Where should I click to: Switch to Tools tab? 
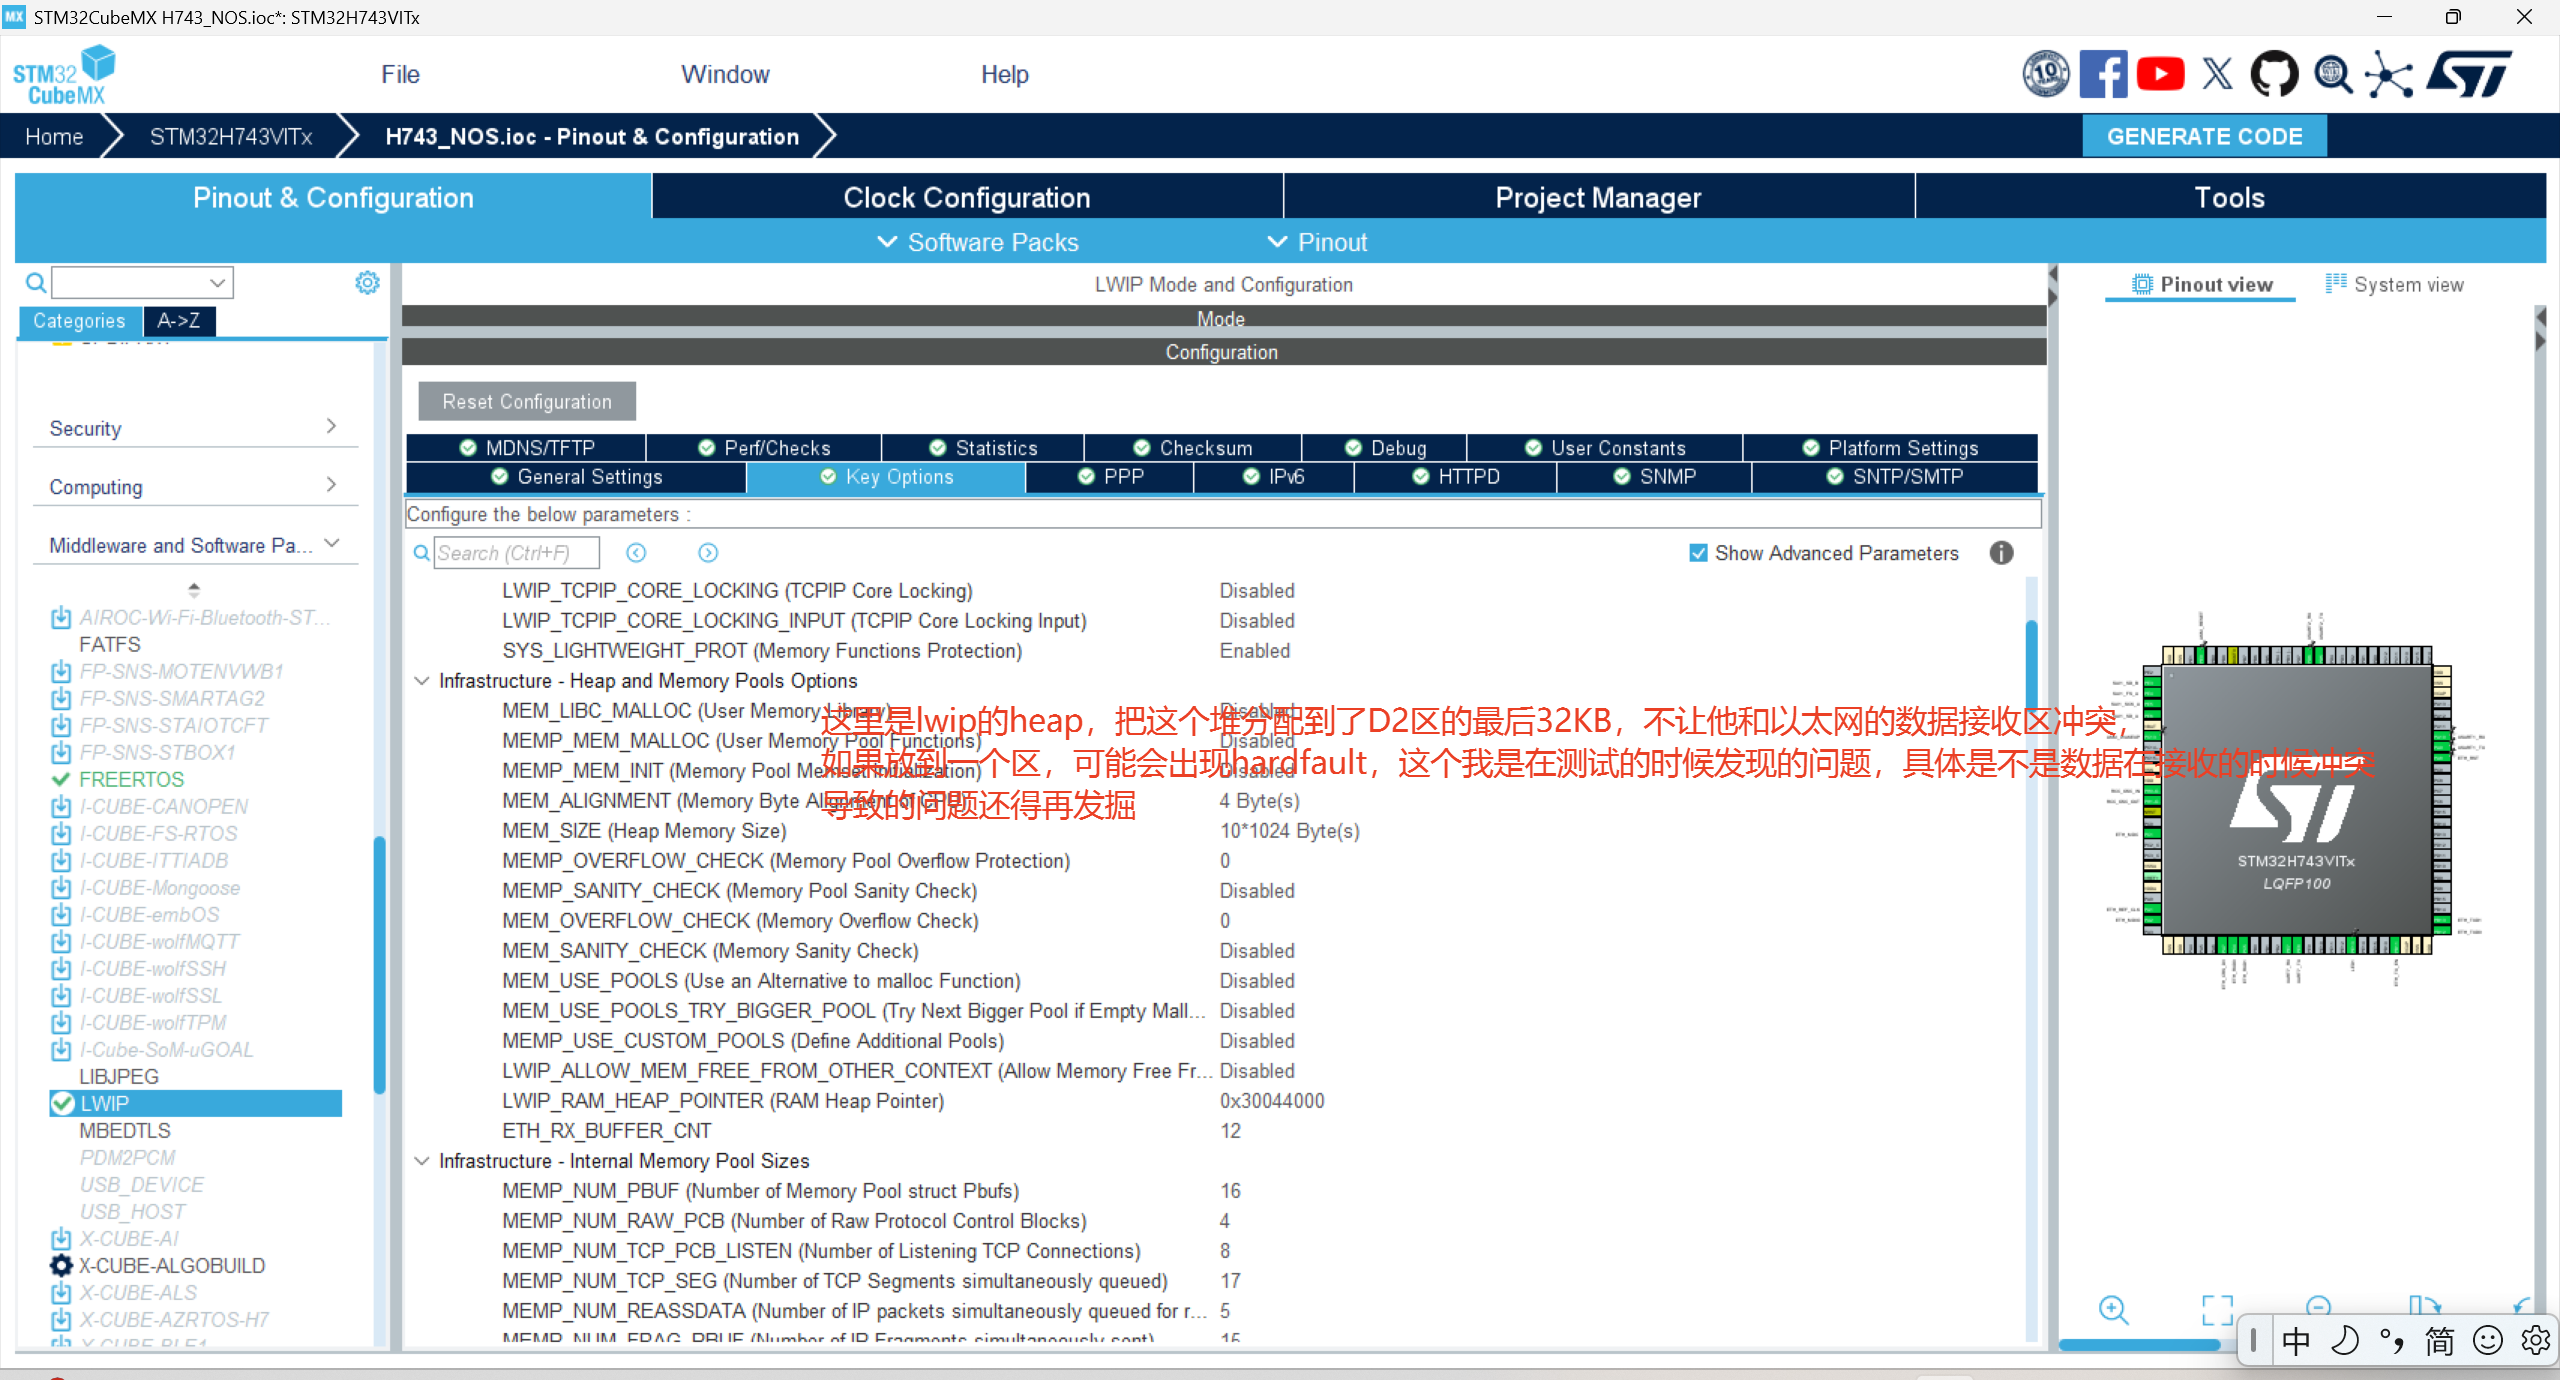click(x=2230, y=197)
